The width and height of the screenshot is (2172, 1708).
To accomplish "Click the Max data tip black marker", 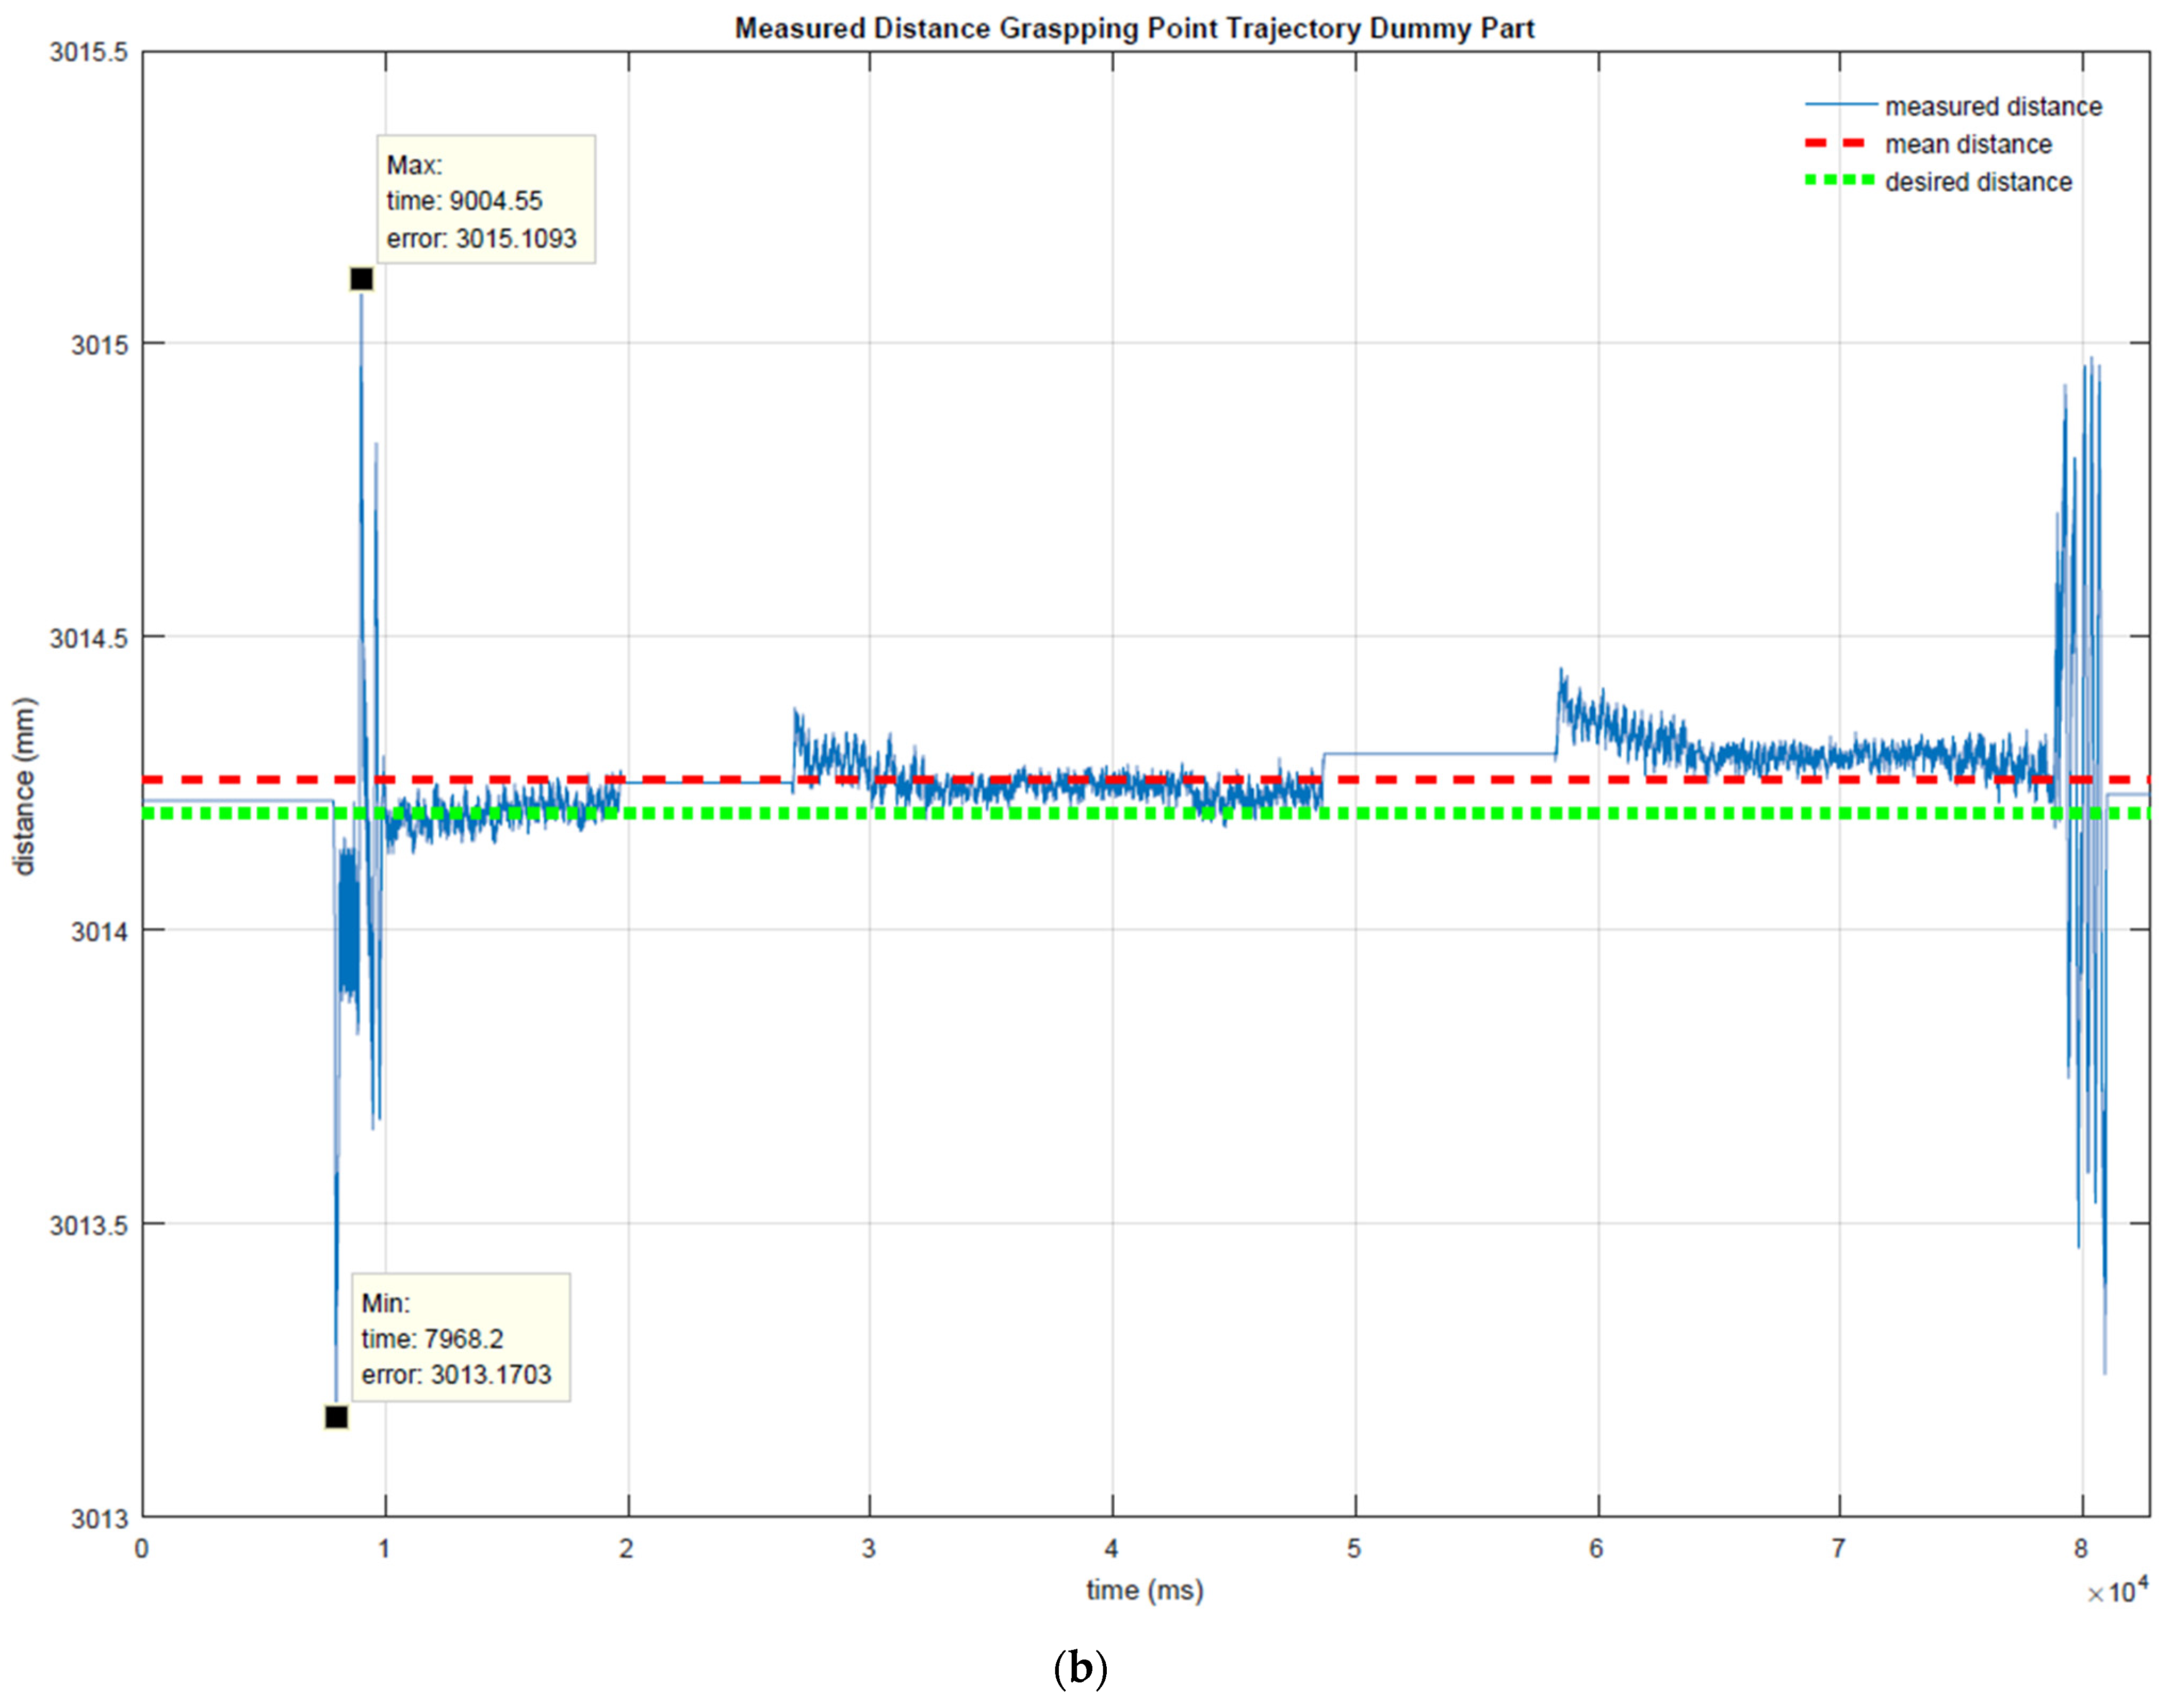I will coord(361,279).
